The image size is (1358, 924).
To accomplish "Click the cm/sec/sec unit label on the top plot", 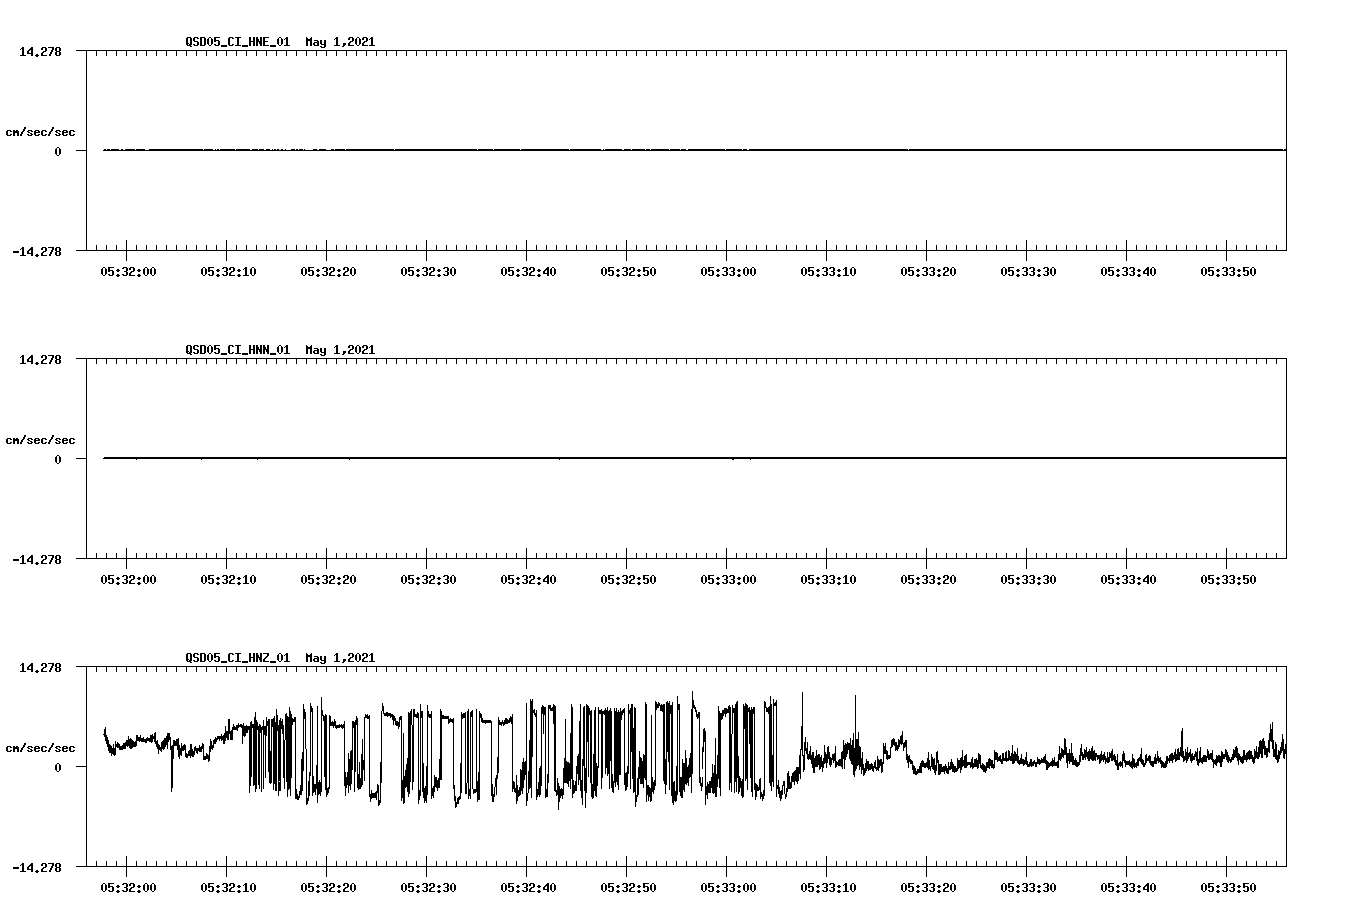I will coord(41,131).
